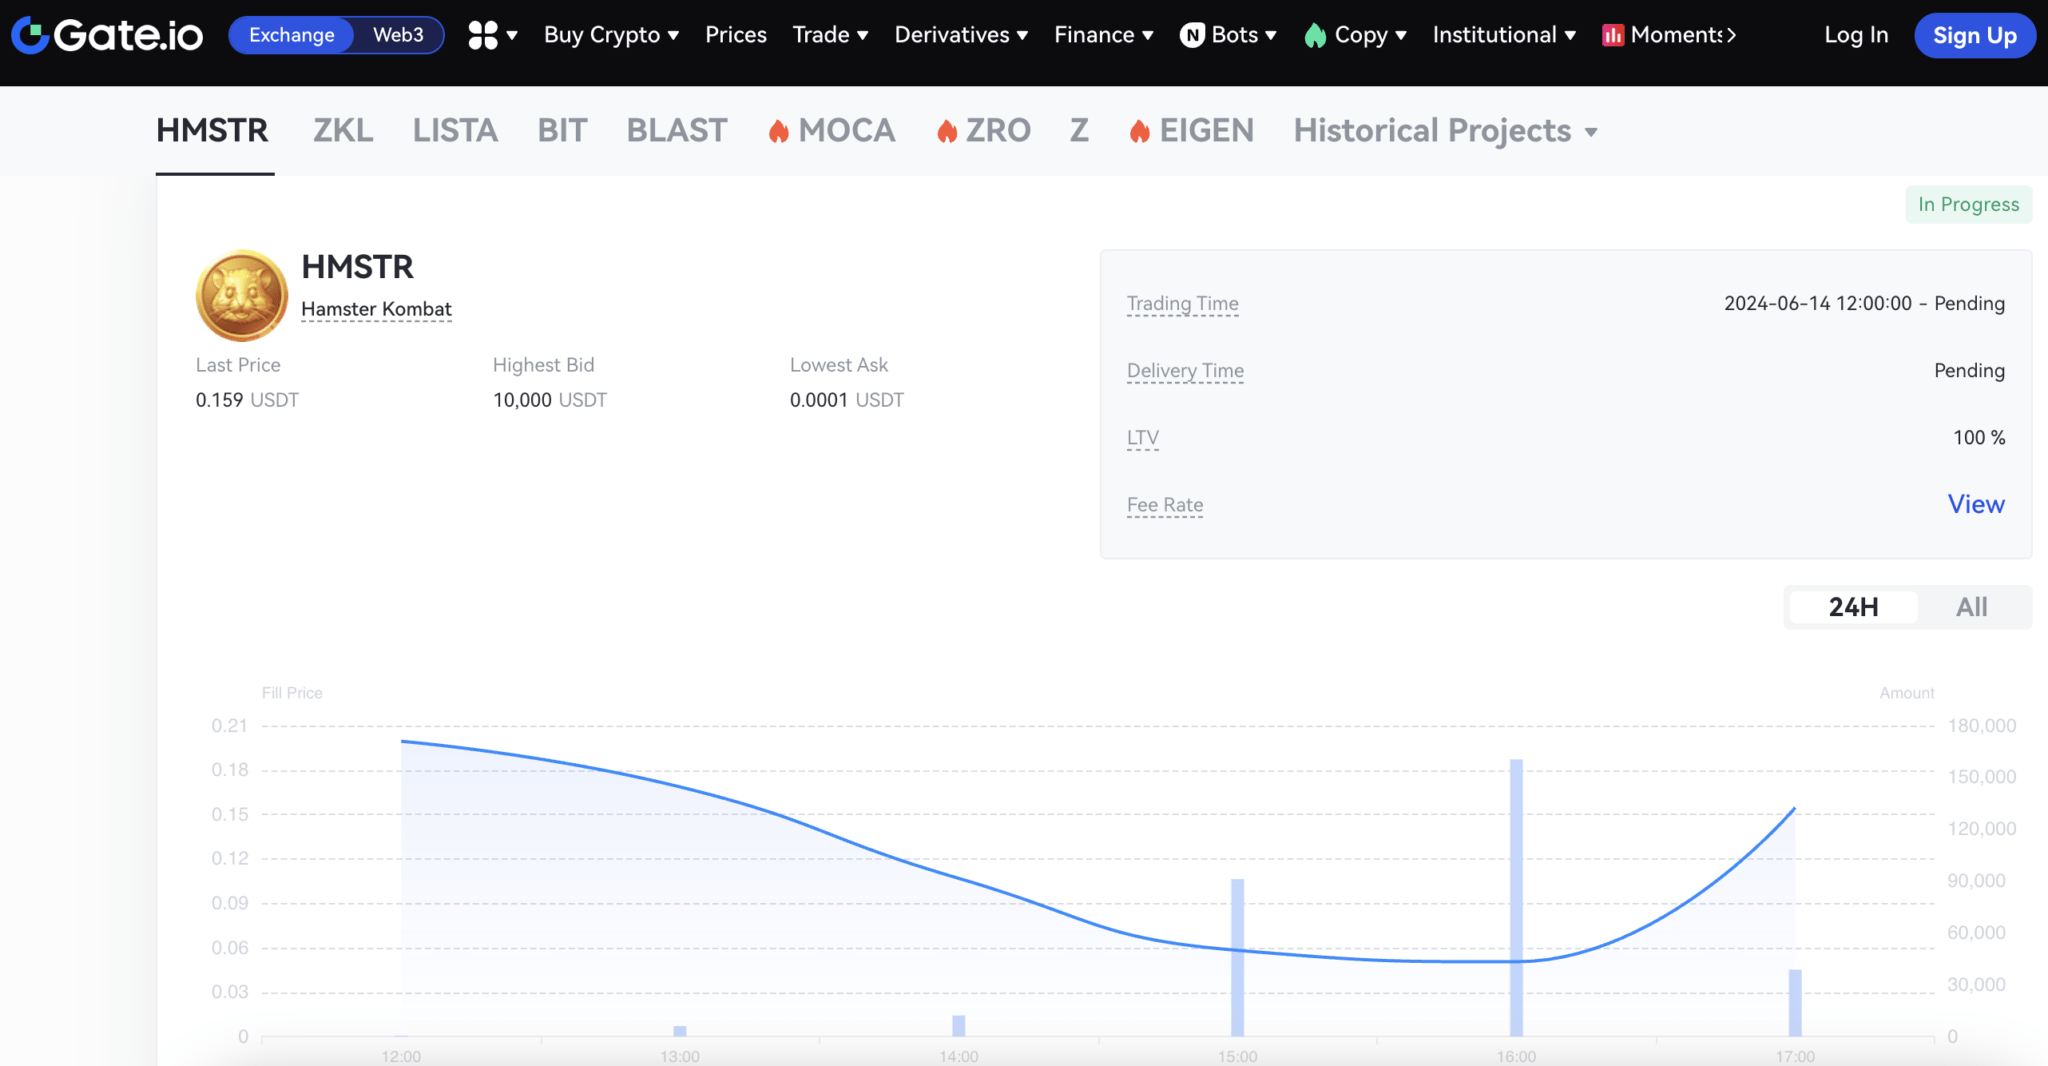Click the tallest 16:00 volume bar
Image resolution: width=2048 pixels, height=1066 pixels.
(x=1516, y=897)
